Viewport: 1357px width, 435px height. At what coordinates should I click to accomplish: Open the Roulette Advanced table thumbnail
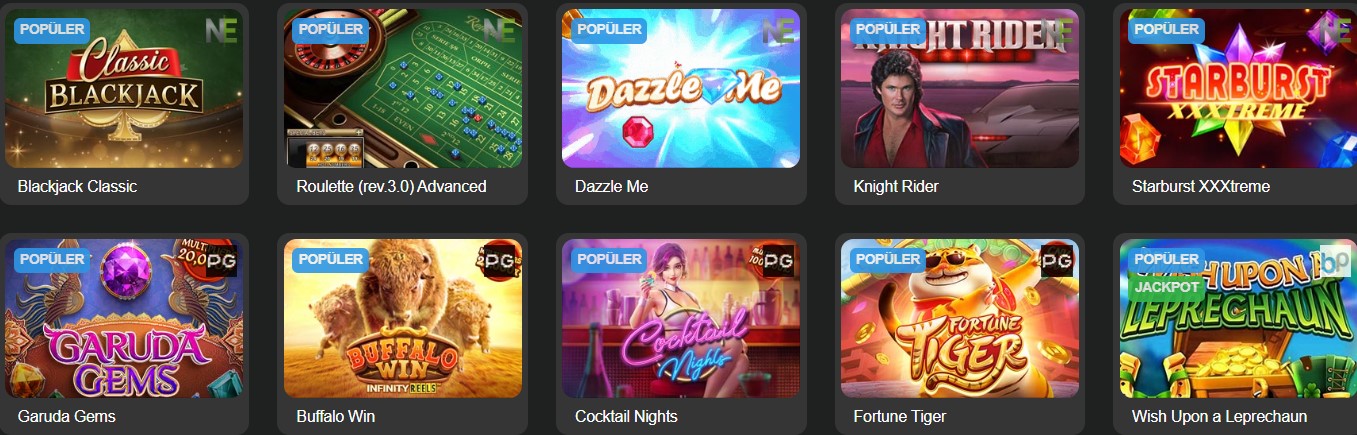point(403,89)
